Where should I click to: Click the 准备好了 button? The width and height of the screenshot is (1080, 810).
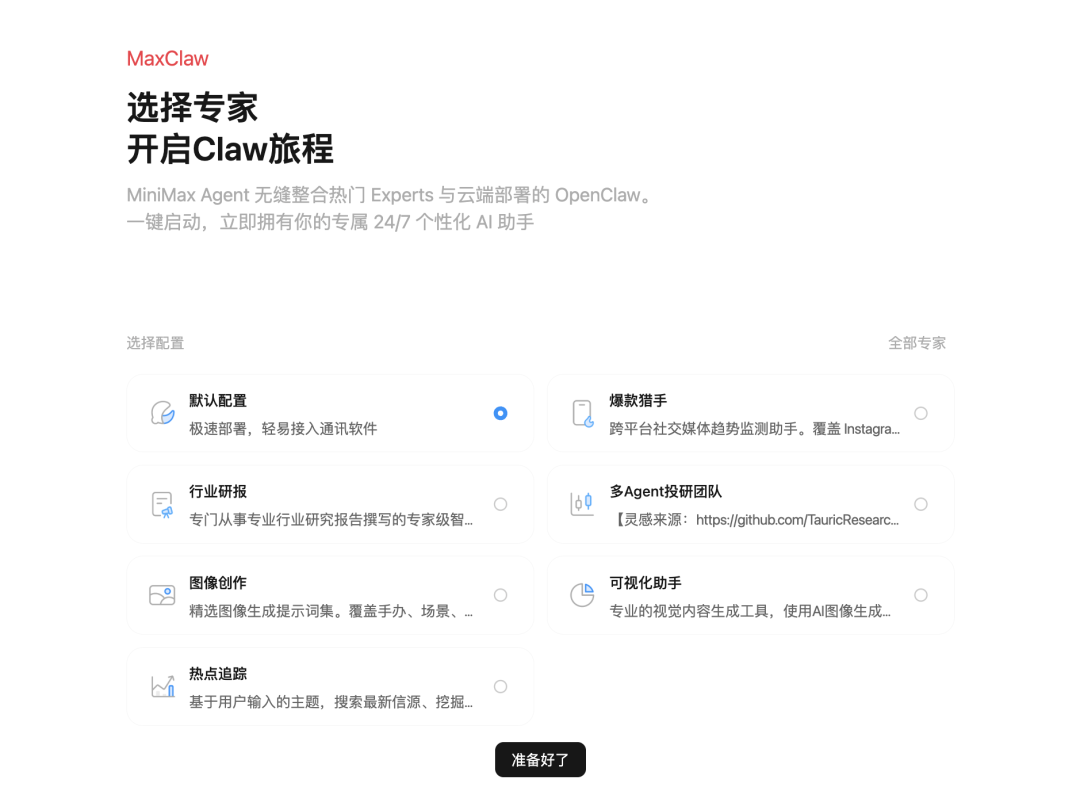click(540, 760)
